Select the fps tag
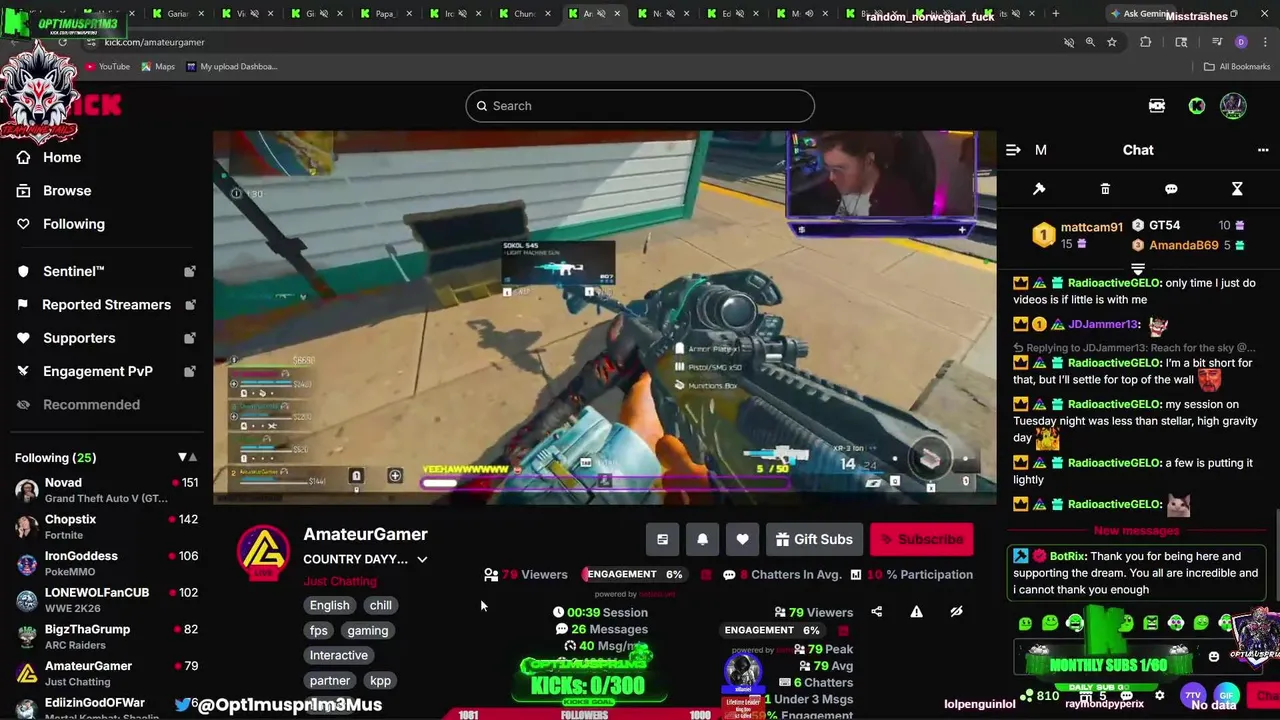1280x720 pixels. click(319, 630)
